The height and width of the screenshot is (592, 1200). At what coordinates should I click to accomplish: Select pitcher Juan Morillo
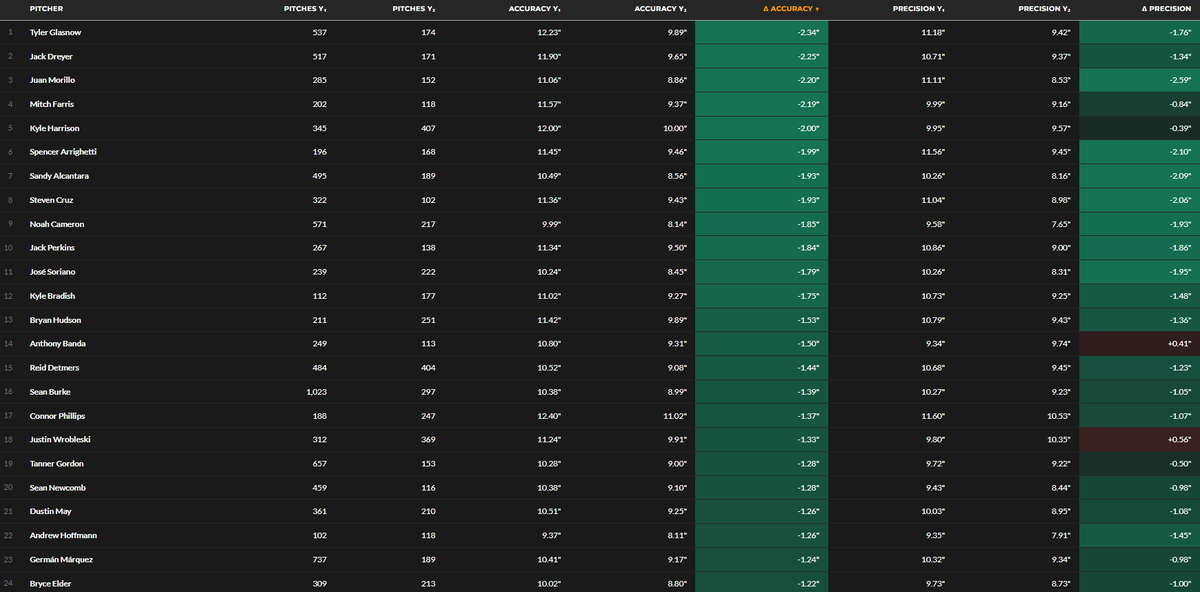coord(51,80)
